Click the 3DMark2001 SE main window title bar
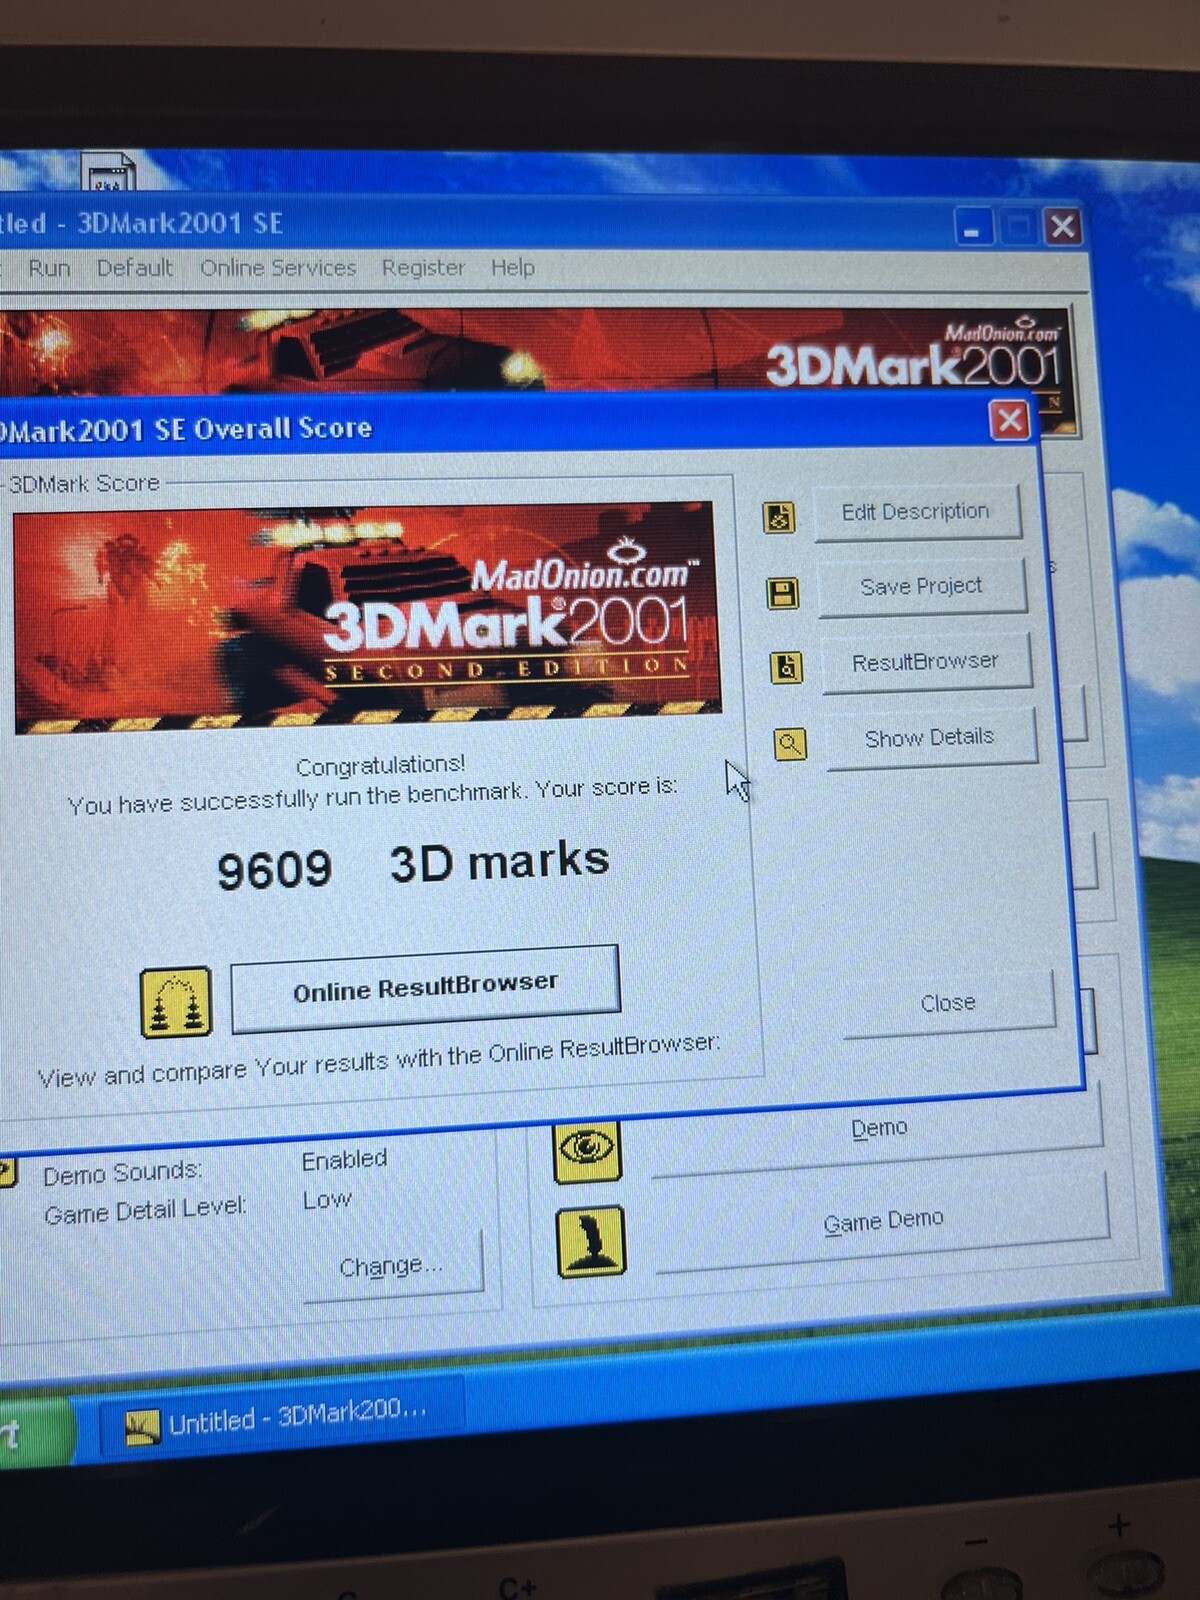Screen dimensions: 1200x1600 [540, 225]
